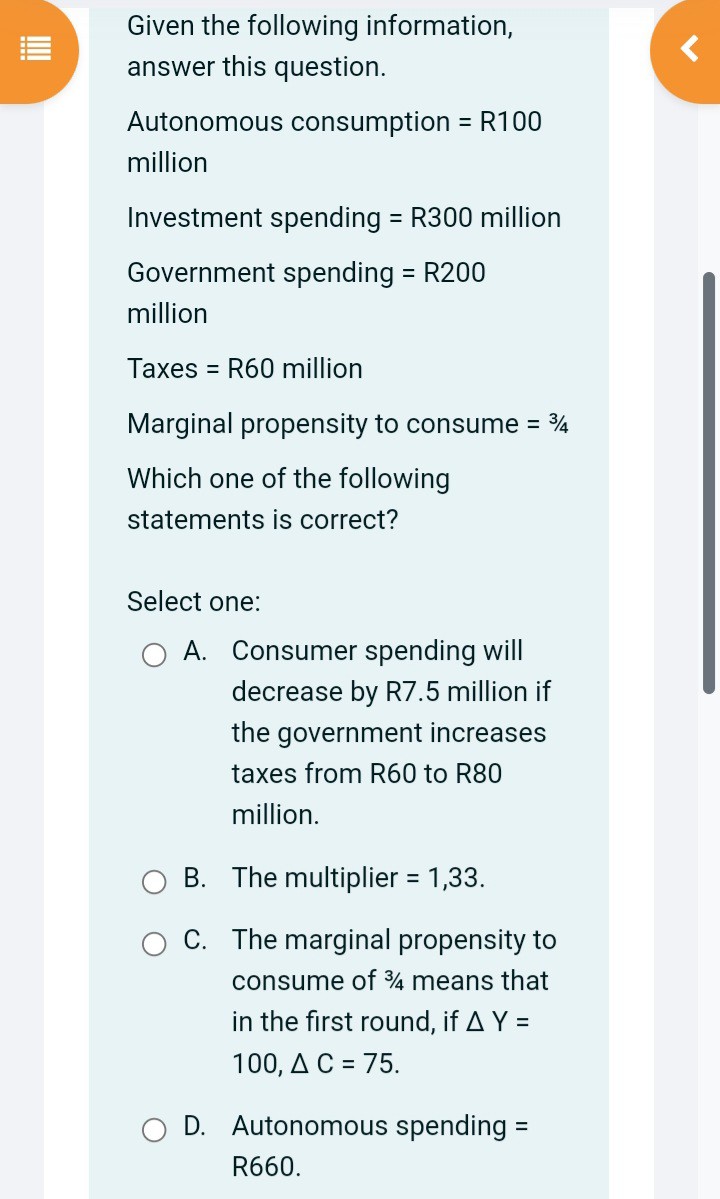The image size is (720, 1199).
Task: Click the 'Taxes = R60 million' line
Action: coord(245,369)
